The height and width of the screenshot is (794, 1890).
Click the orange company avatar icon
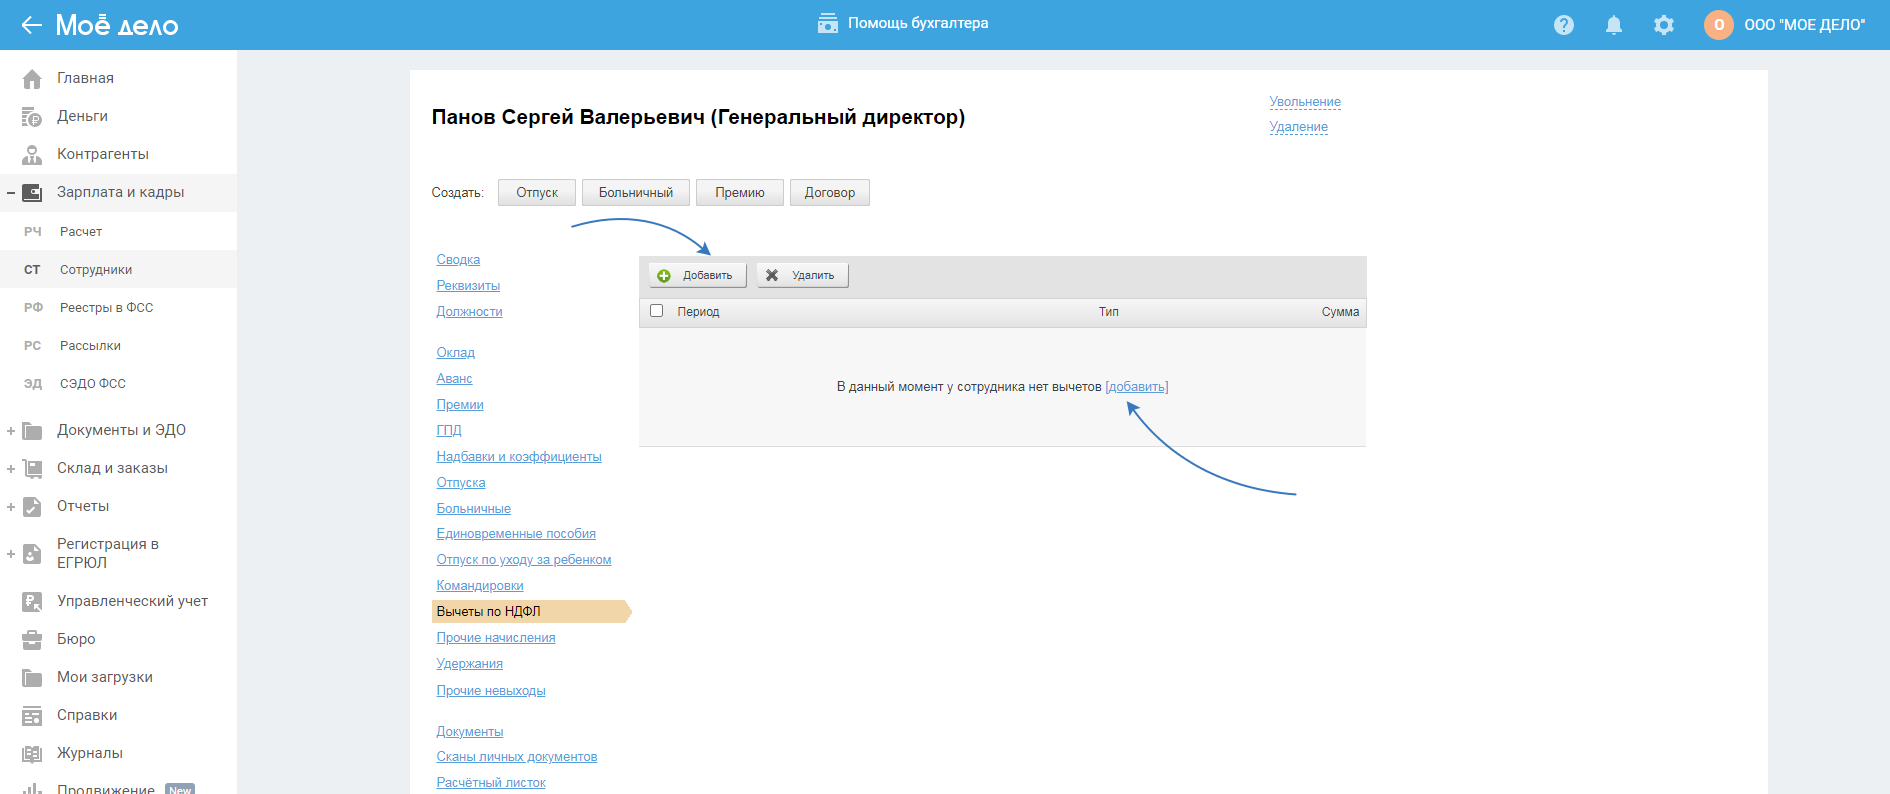(x=1719, y=25)
